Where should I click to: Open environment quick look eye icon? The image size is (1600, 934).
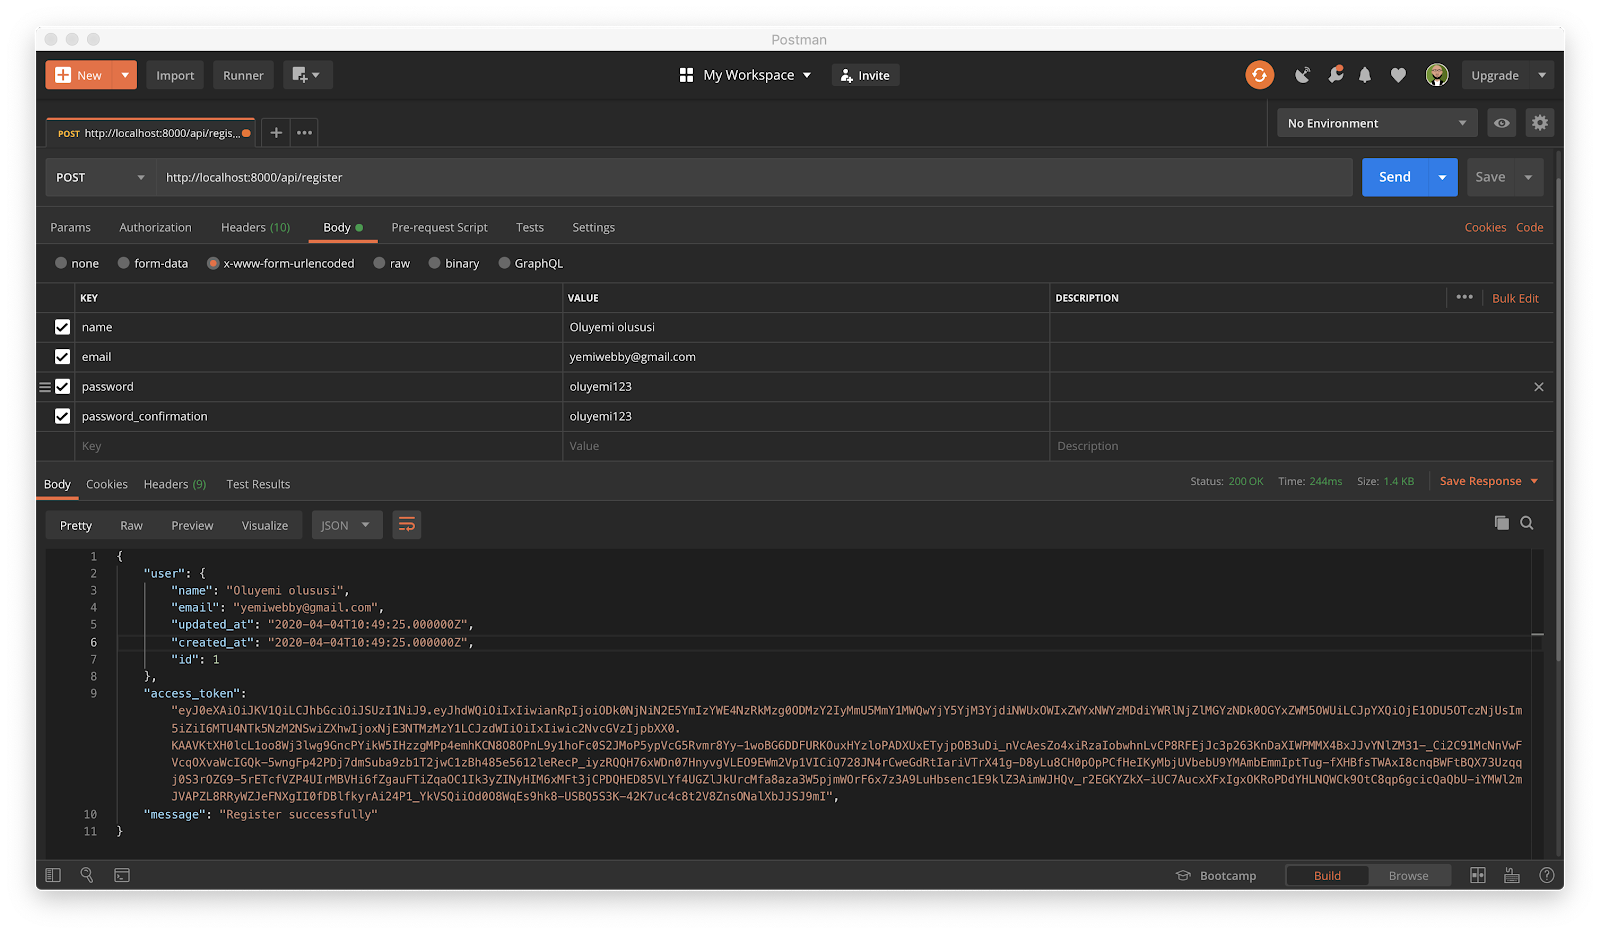1502,123
